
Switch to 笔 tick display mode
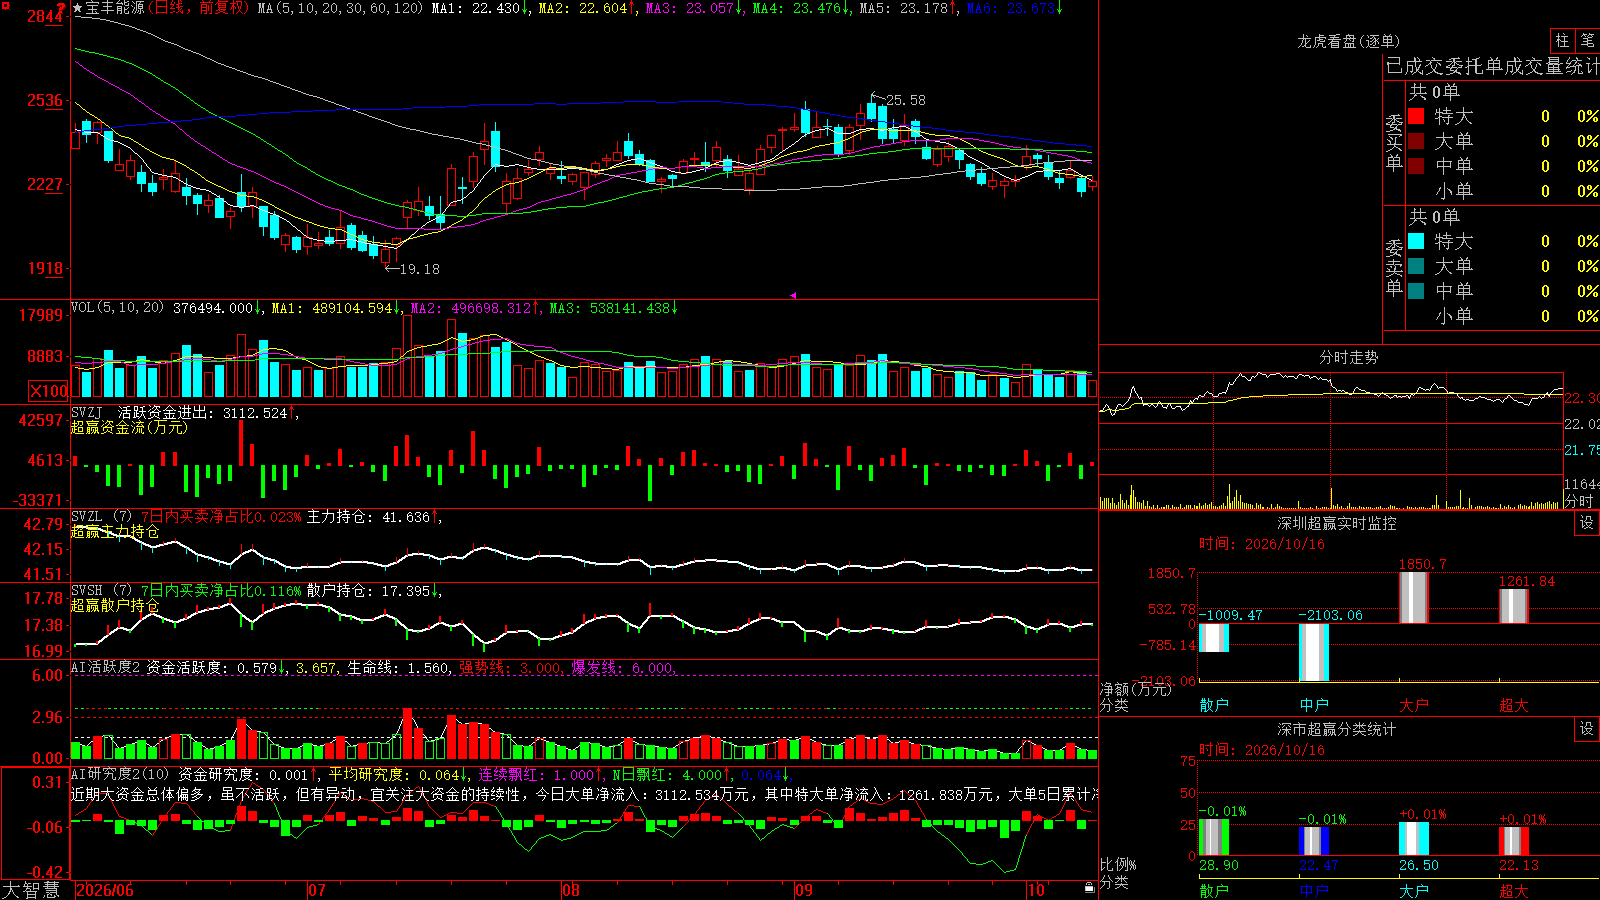click(x=1587, y=41)
